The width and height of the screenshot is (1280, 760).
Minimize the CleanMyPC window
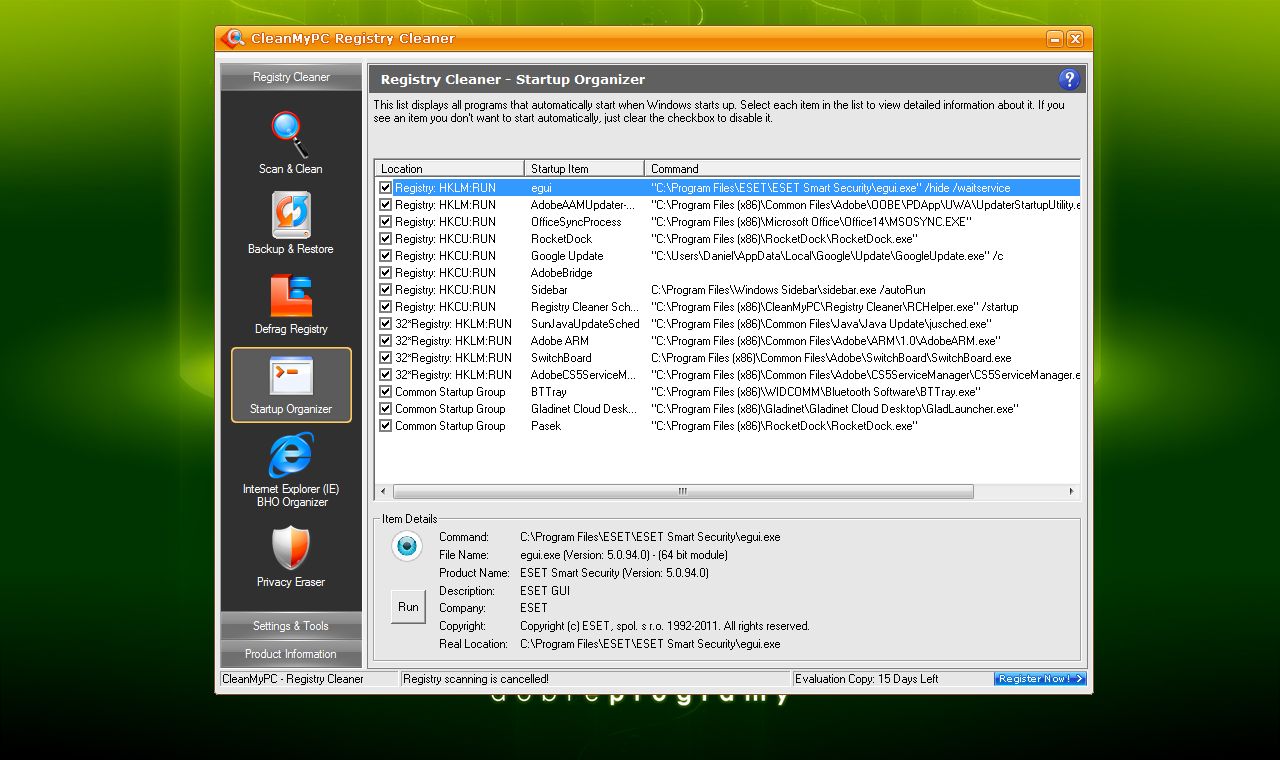1055,39
